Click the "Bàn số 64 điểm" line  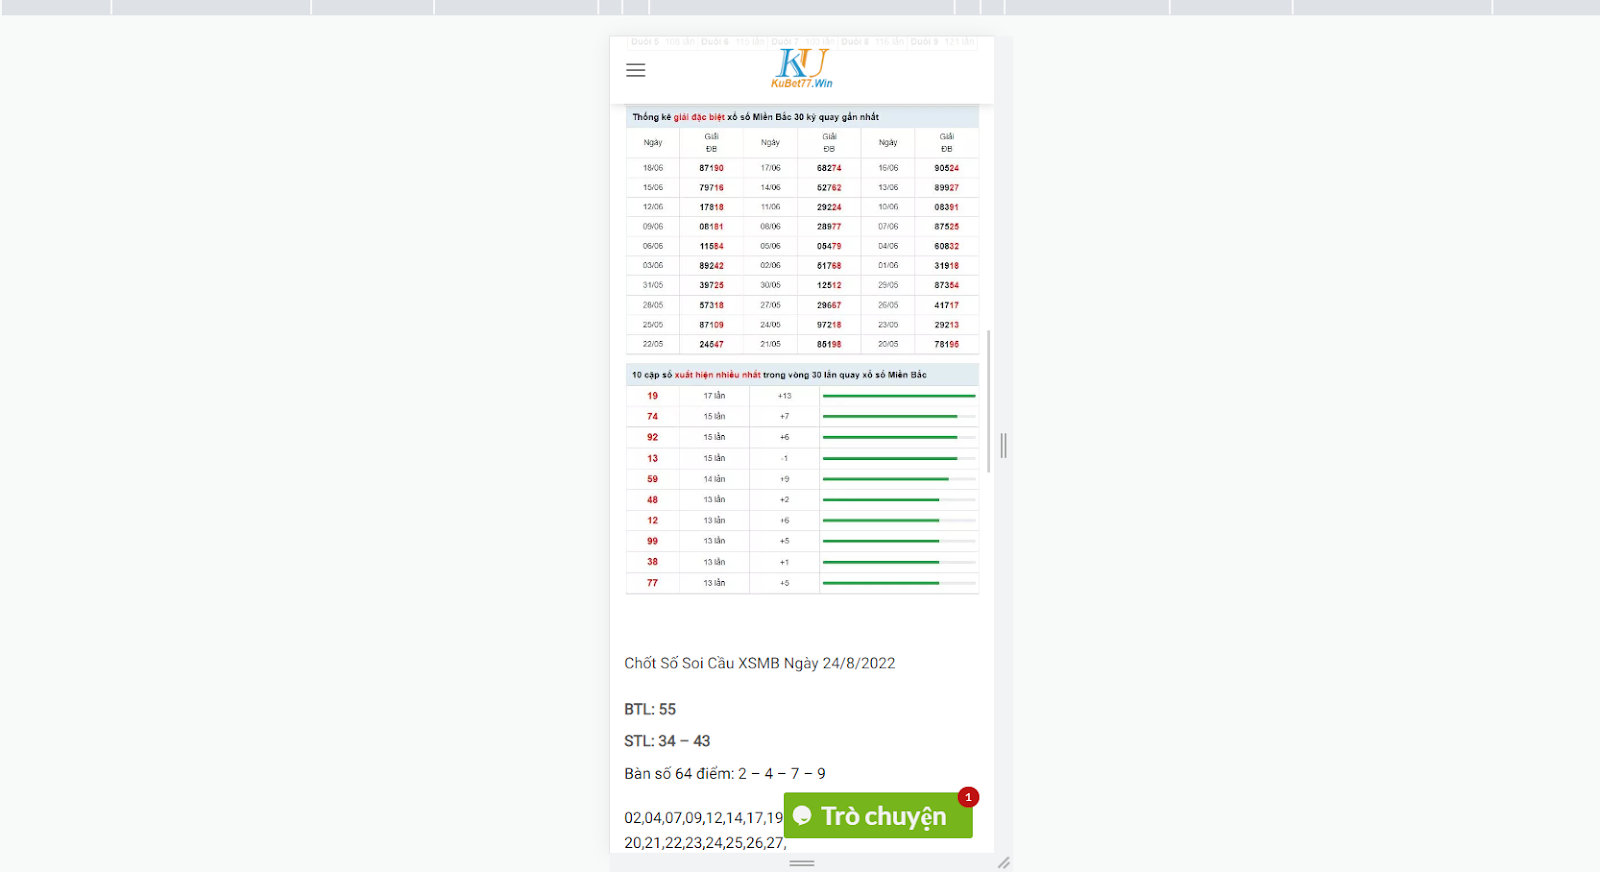725,773
